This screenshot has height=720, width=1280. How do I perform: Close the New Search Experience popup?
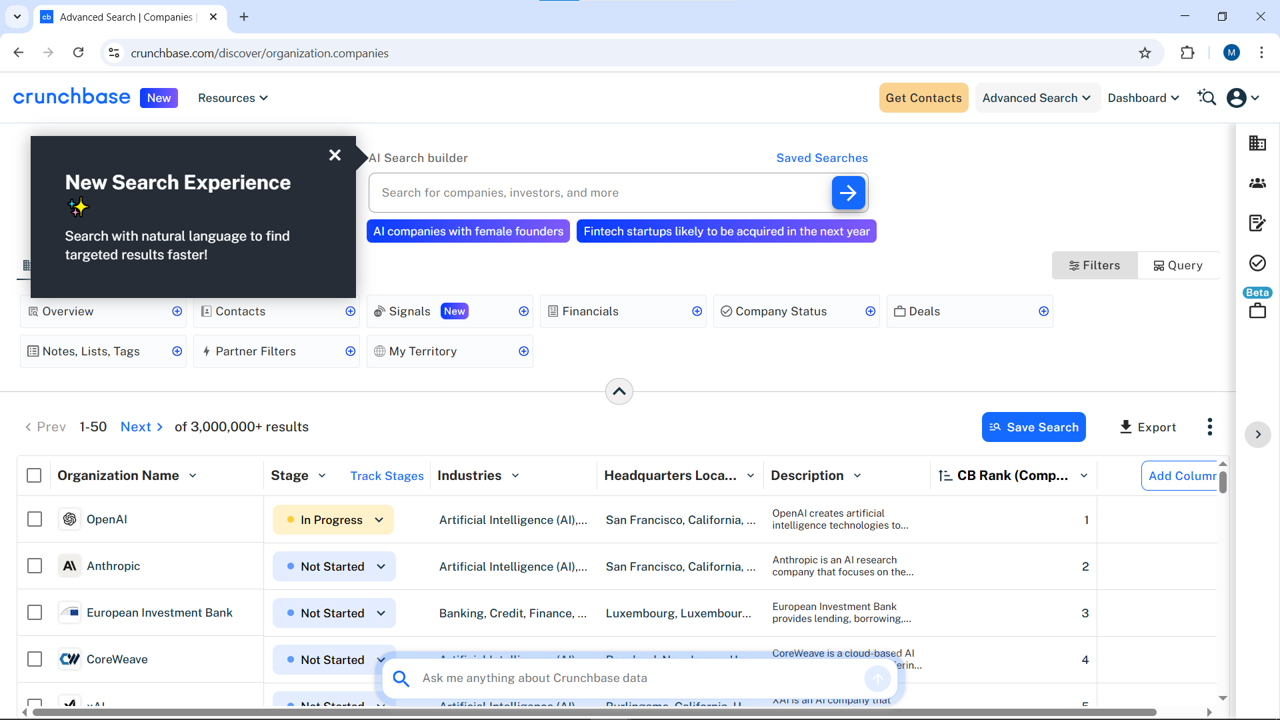[x=335, y=155]
